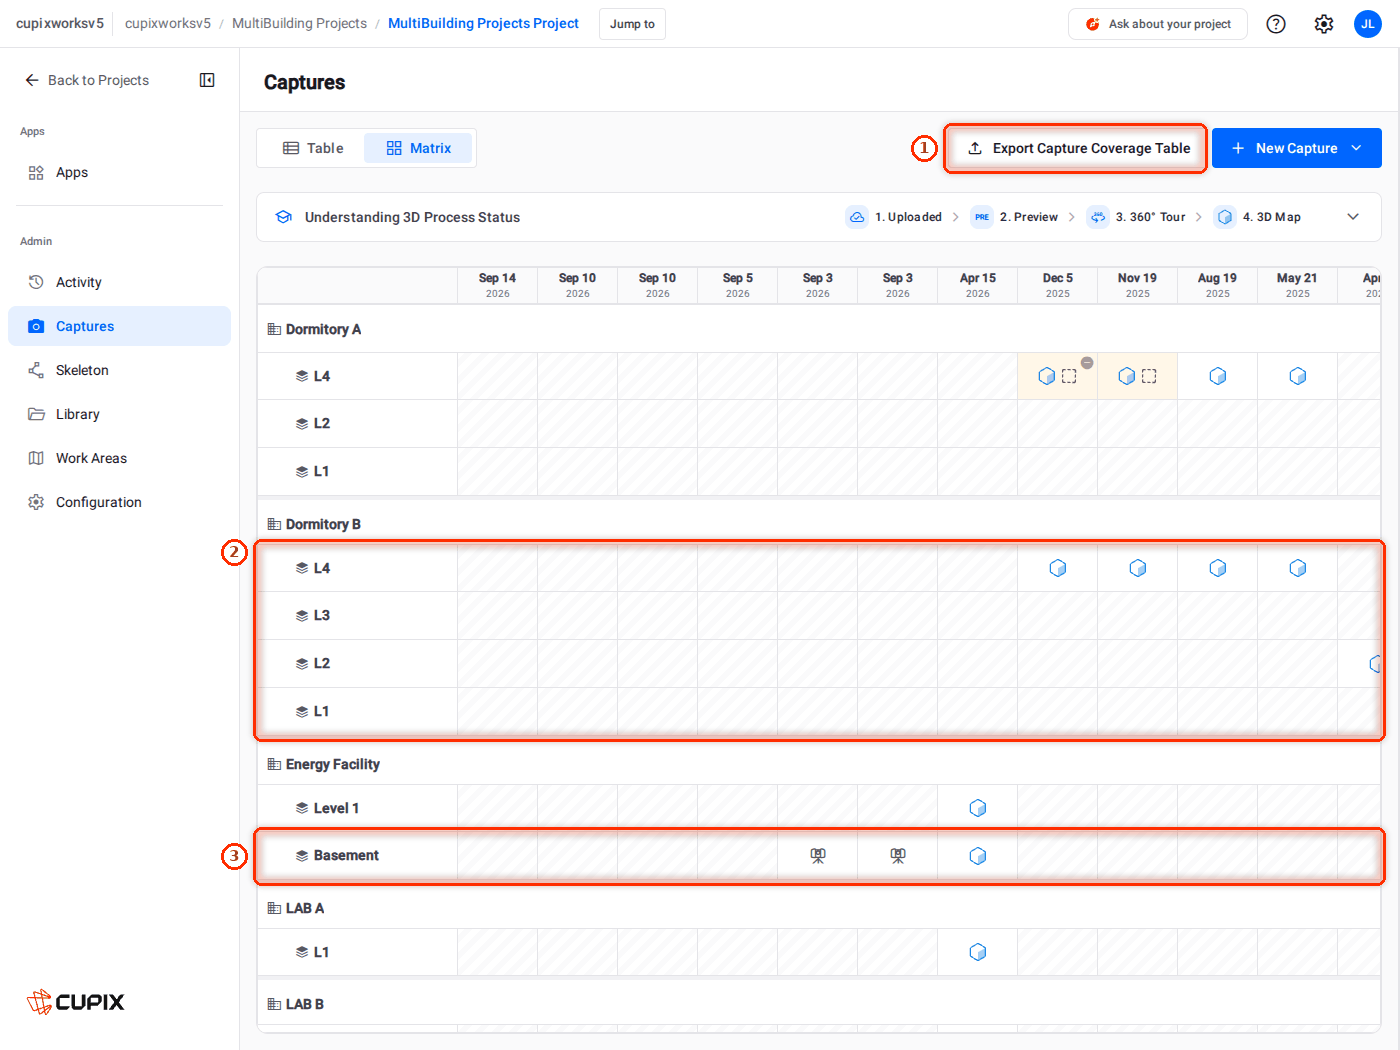Select Captures in the sidebar
The height and width of the screenshot is (1050, 1400).
(x=119, y=326)
